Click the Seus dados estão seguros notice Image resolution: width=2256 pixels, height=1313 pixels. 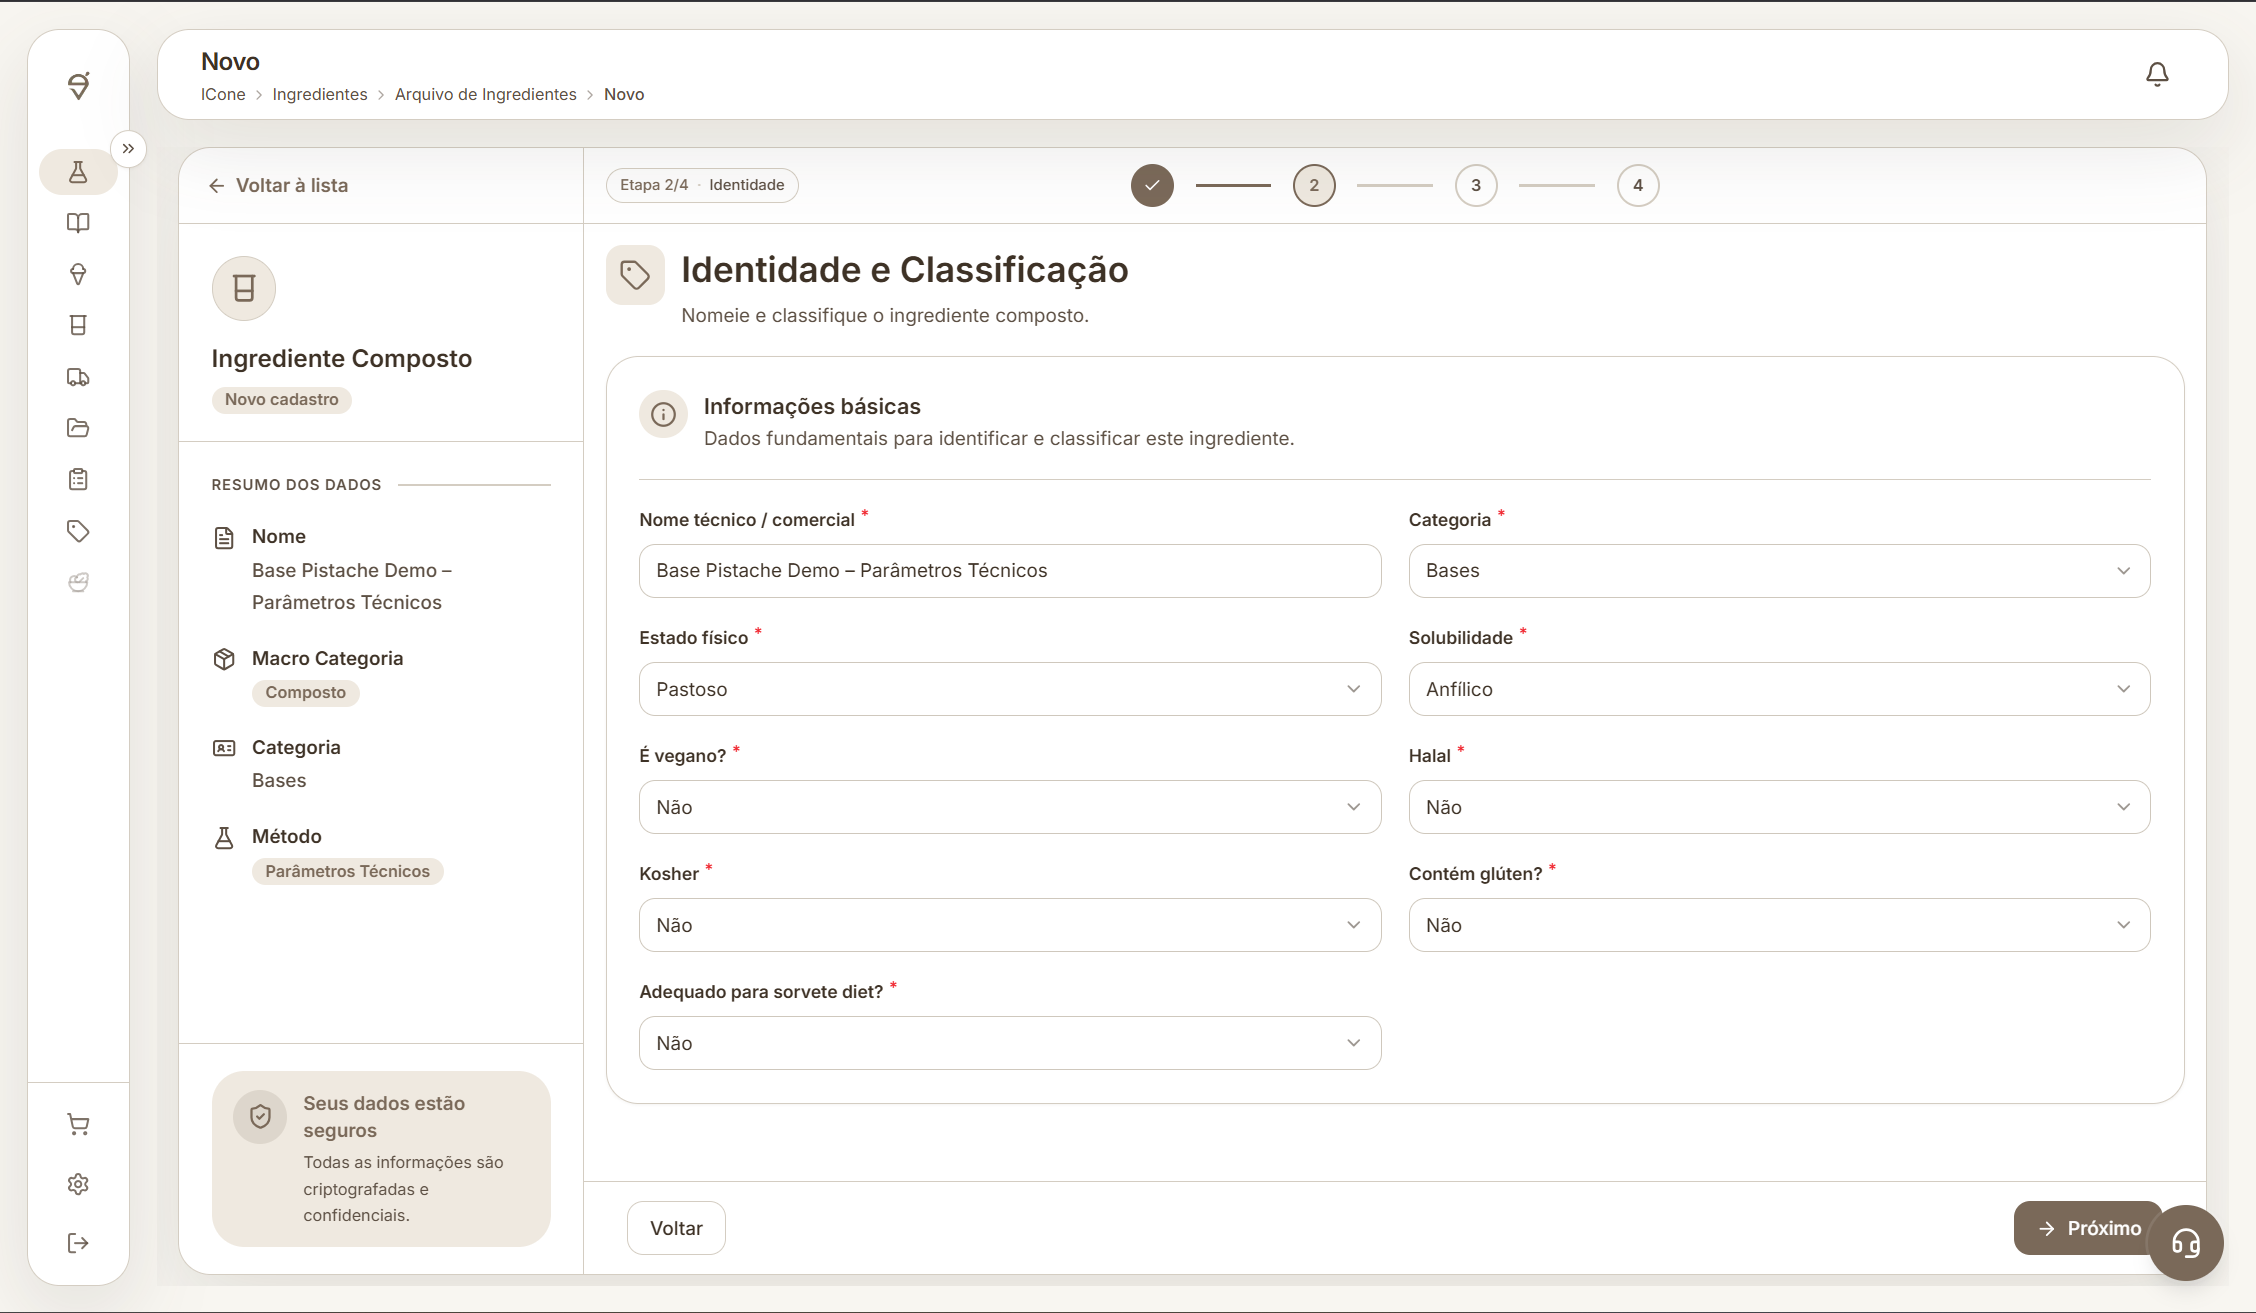(381, 1159)
